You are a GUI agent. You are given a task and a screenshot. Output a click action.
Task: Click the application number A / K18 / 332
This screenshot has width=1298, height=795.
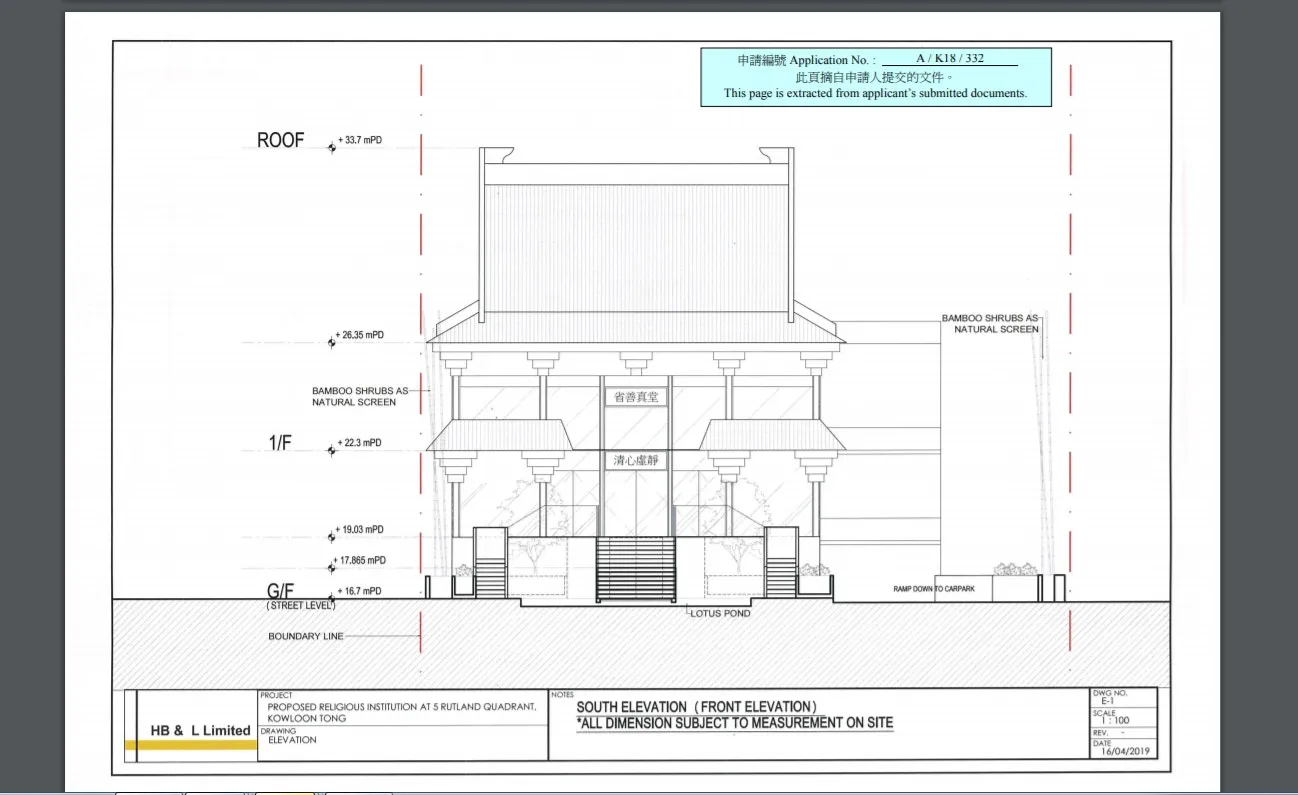point(949,59)
